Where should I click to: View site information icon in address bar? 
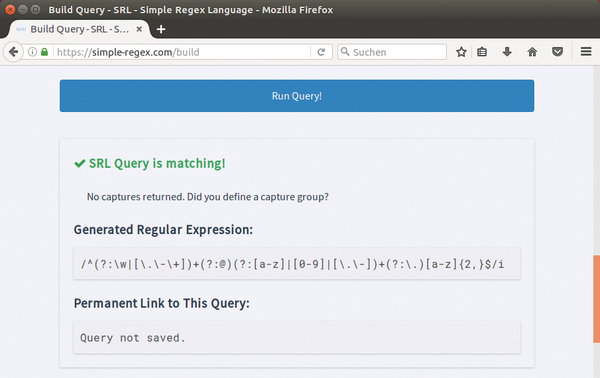click(33, 52)
